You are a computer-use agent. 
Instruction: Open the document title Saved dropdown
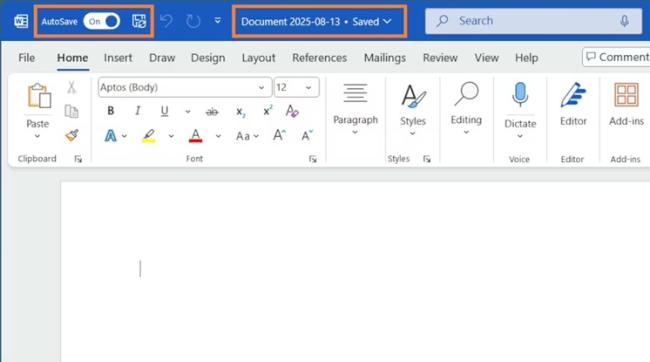pyautogui.click(x=317, y=22)
